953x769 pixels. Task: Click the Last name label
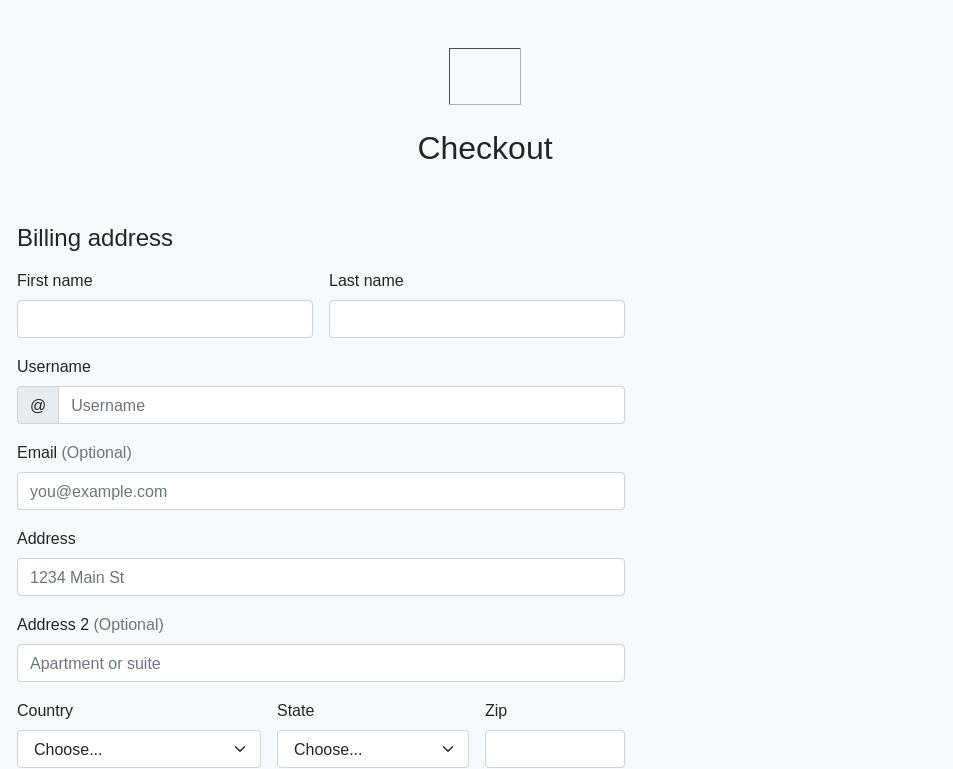coord(366,281)
